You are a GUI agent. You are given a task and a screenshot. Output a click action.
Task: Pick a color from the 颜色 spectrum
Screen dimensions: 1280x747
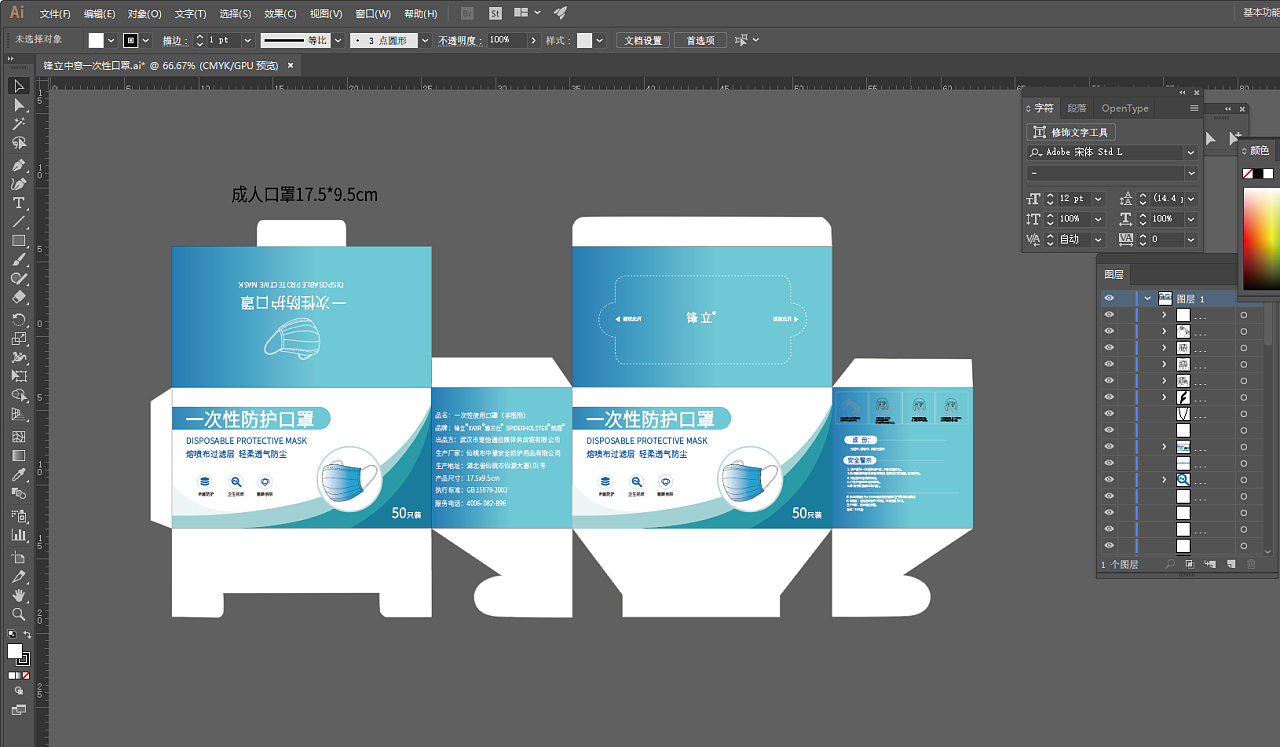click(x=1260, y=238)
